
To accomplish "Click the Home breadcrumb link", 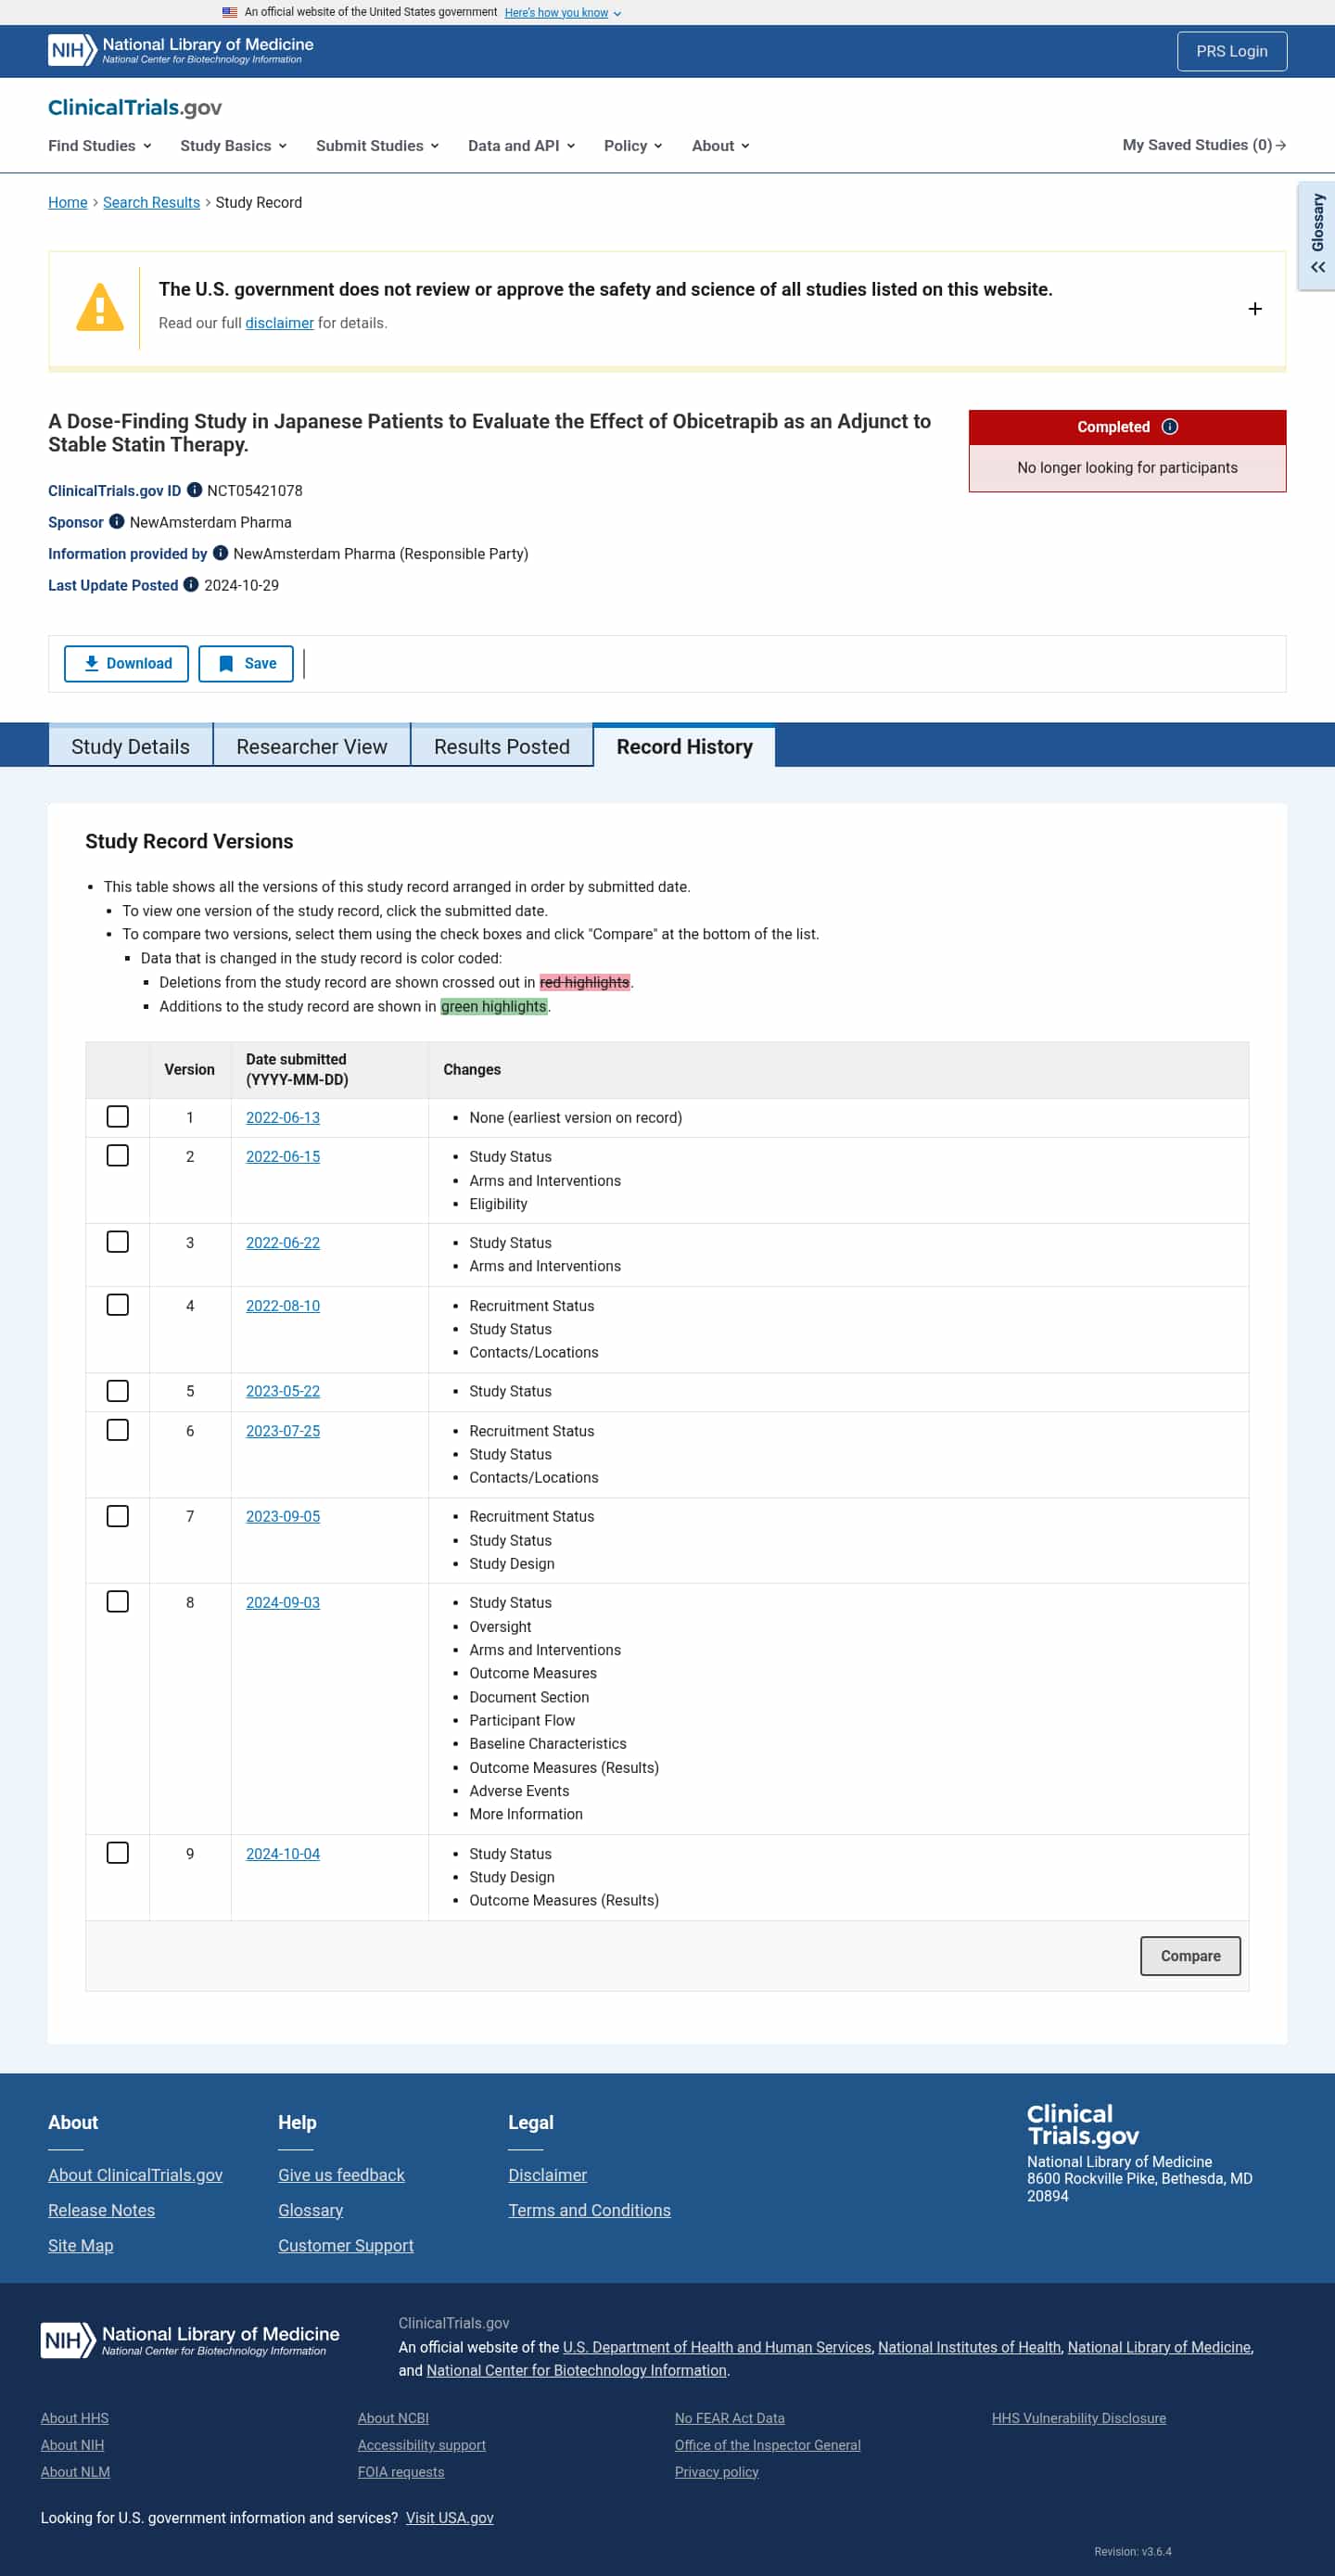I will (x=68, y=202).
